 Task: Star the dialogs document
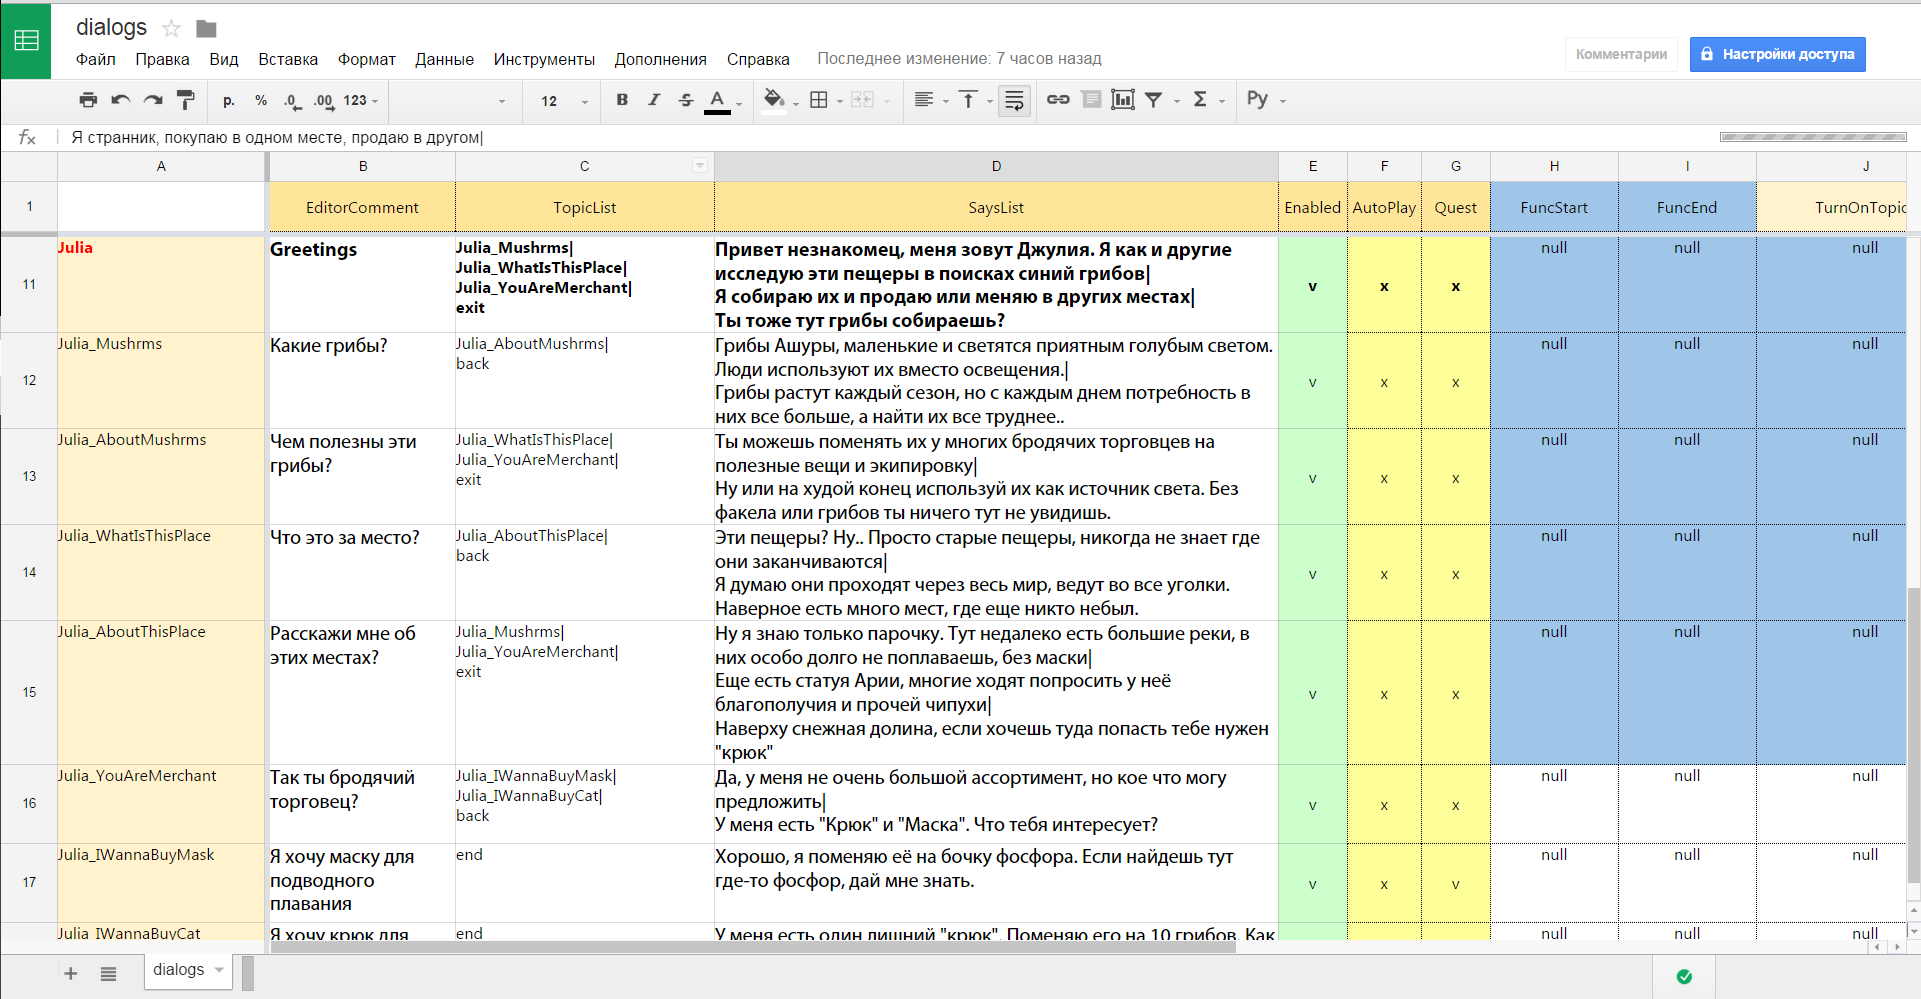[x=171, y=29]
